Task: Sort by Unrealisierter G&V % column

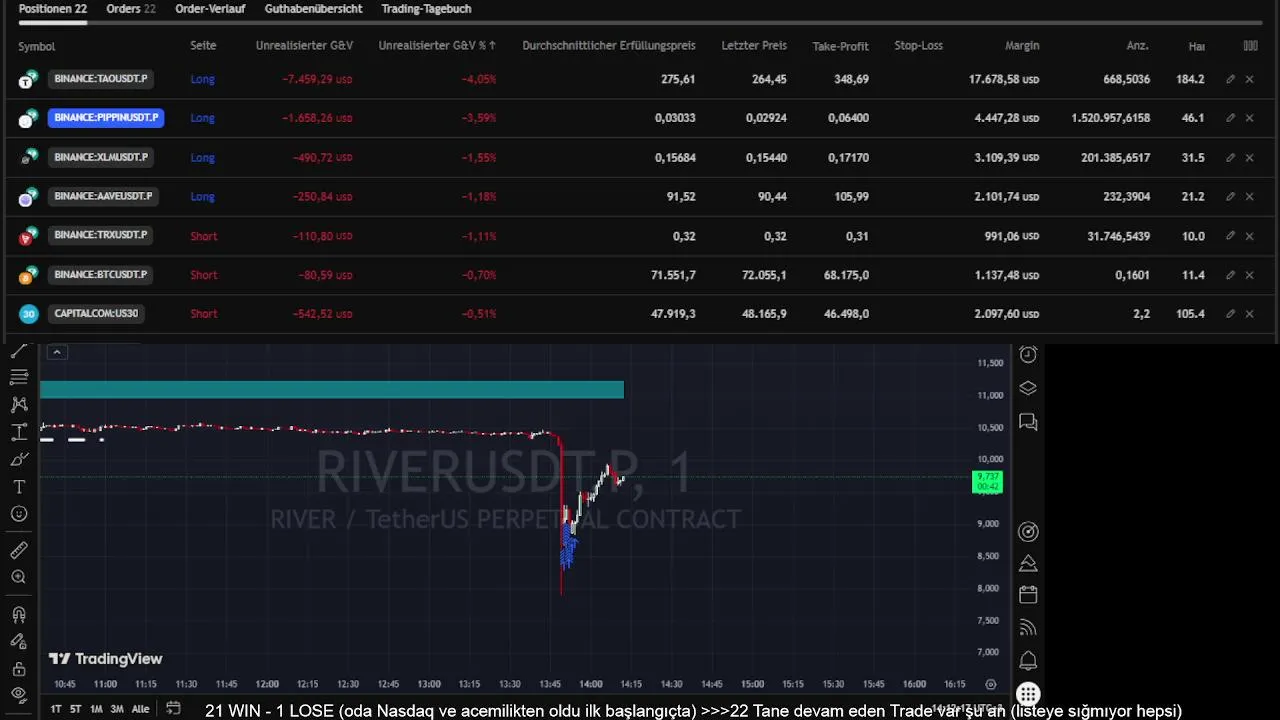Action: pyautogui.click(x=437, y=46)
